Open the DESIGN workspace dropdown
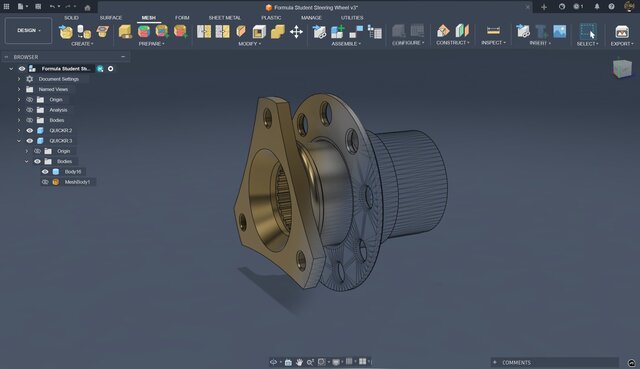The image size is (640, 369). coord(29,30)
